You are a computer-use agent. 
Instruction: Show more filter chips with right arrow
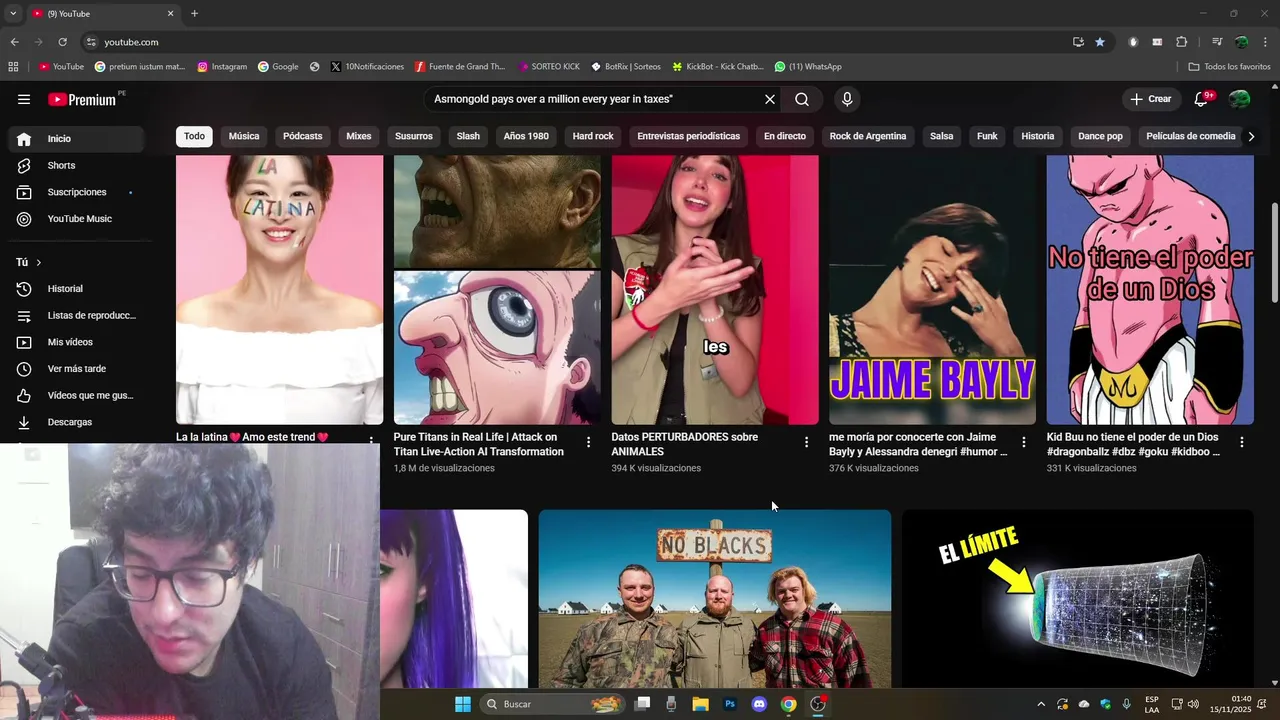coord(1251,136)
